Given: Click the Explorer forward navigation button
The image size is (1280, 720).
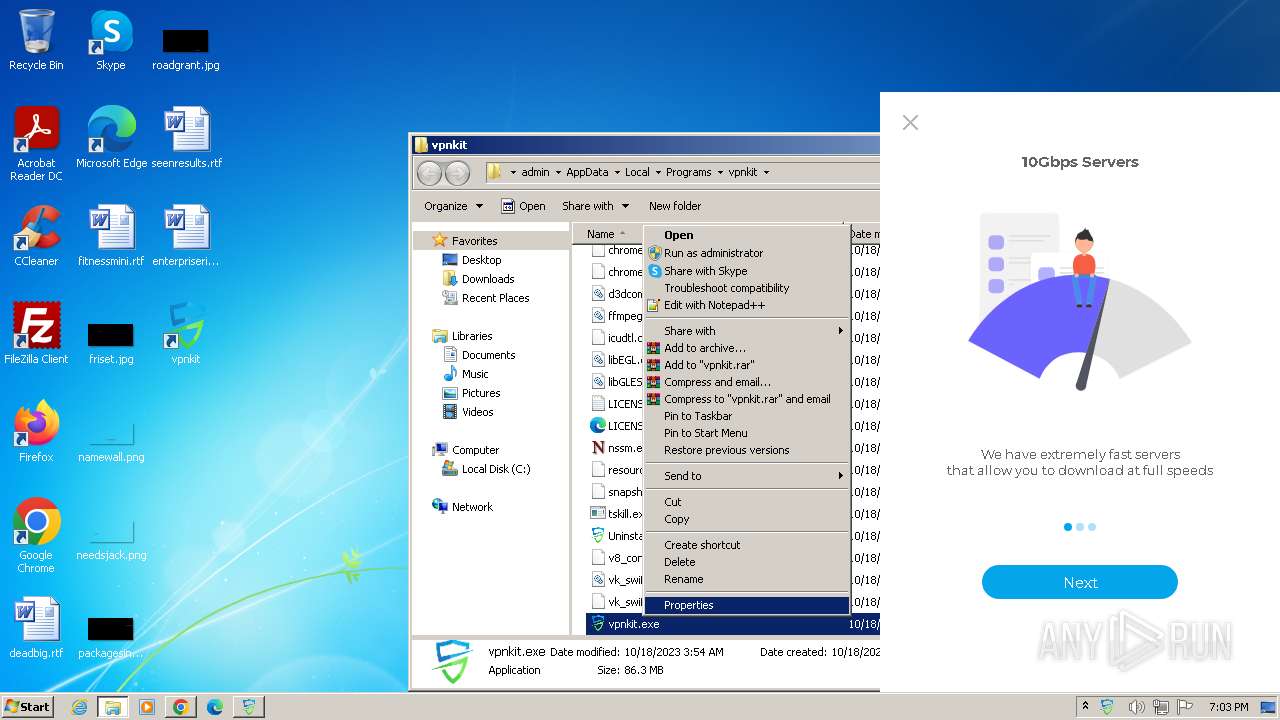Looking at the screenshot, I should pyautogui.click(x=457, y=172).
